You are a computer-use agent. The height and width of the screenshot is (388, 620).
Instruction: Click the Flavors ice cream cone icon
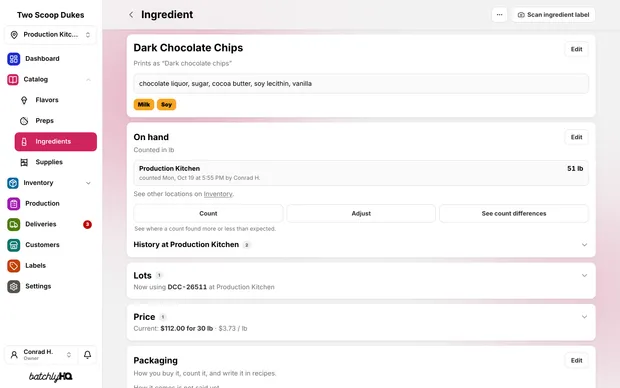coord(24,100)
